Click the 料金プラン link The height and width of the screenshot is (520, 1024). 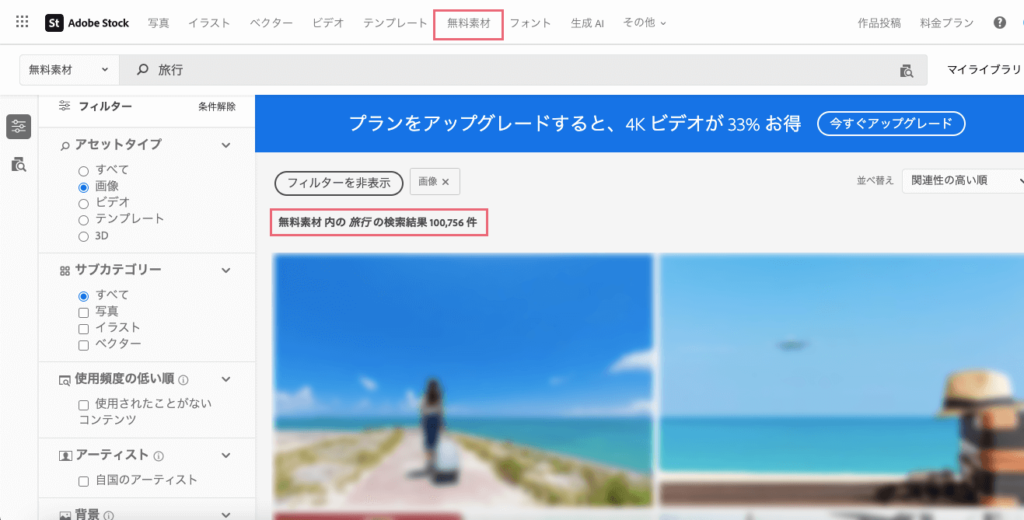(x=946, y=23)
